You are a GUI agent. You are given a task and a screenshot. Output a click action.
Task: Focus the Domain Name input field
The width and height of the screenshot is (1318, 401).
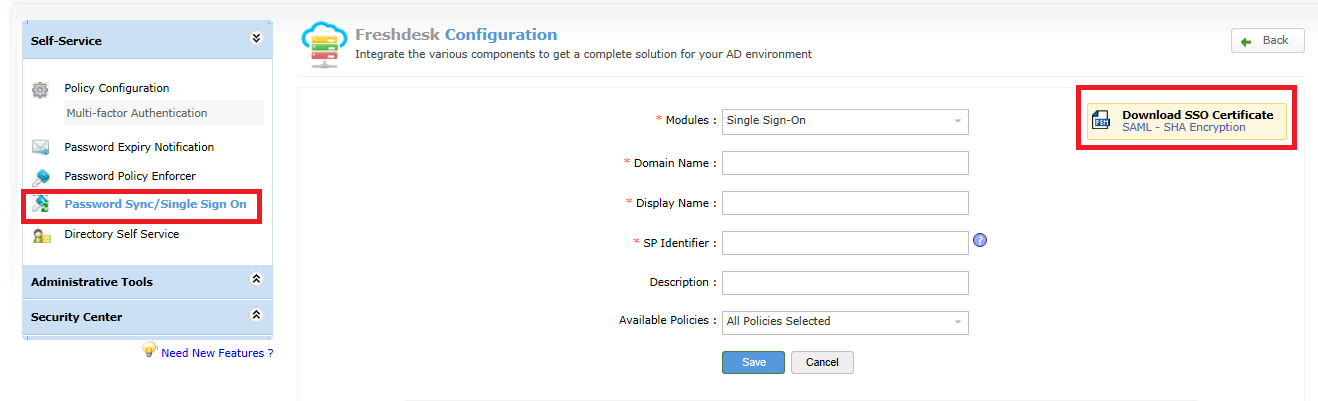pyautogui.click(x=845, y=163)
